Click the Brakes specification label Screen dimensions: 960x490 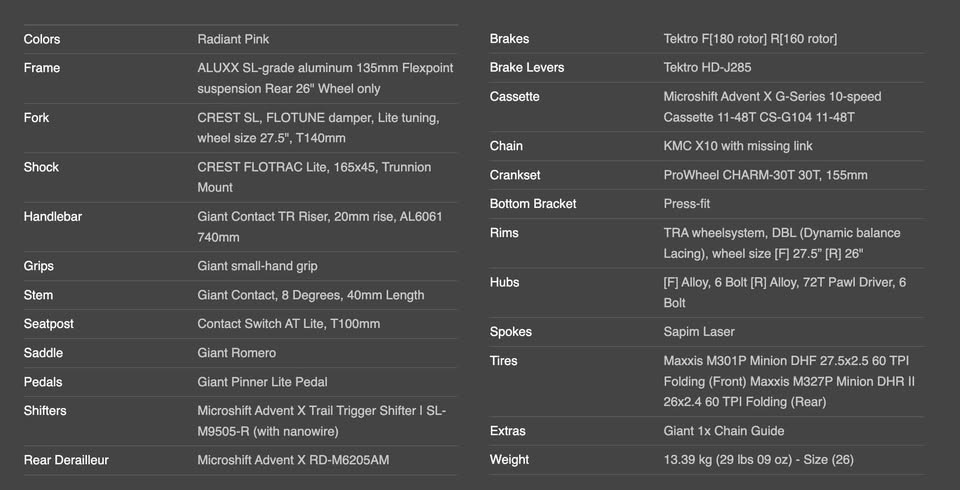[x=509, y=39]
